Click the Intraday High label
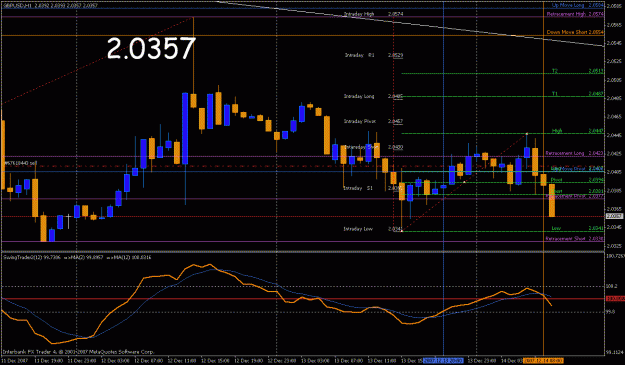The width and height of the screenshot is (625, 365). (359, 14)
